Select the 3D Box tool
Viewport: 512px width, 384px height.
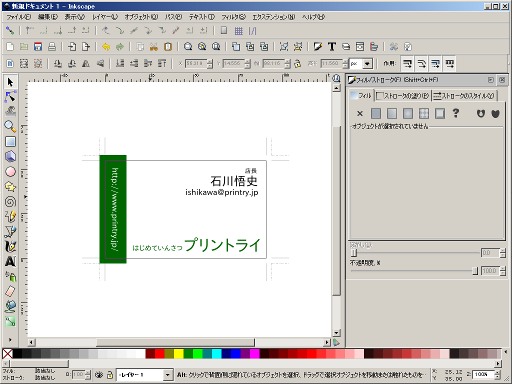click(x=10, y=156)
